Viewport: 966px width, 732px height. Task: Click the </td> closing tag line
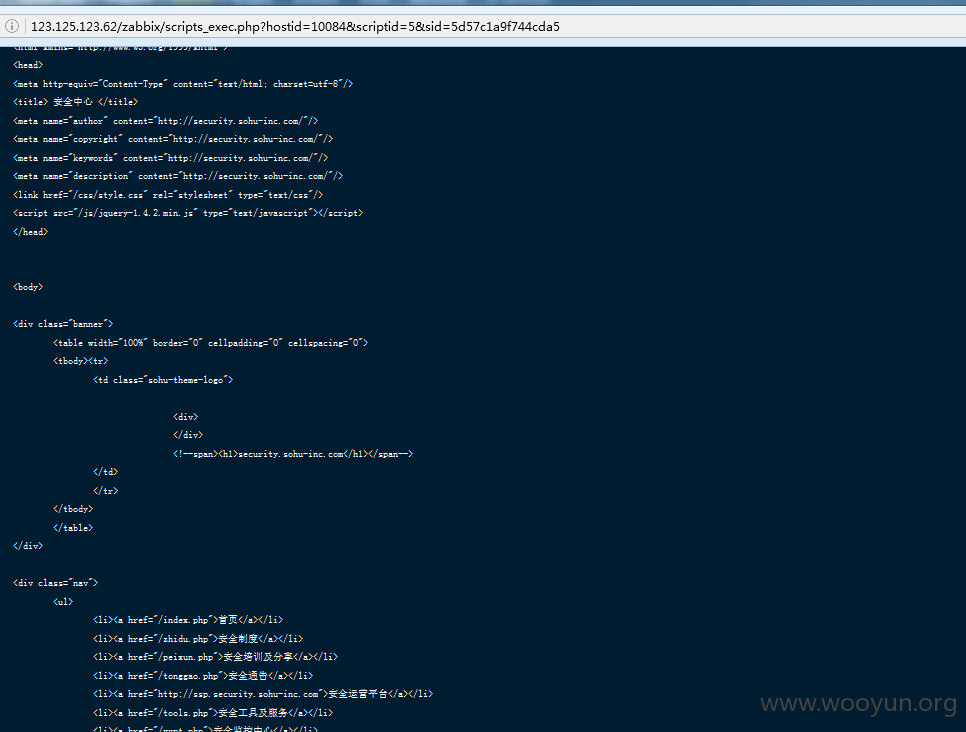105,472
